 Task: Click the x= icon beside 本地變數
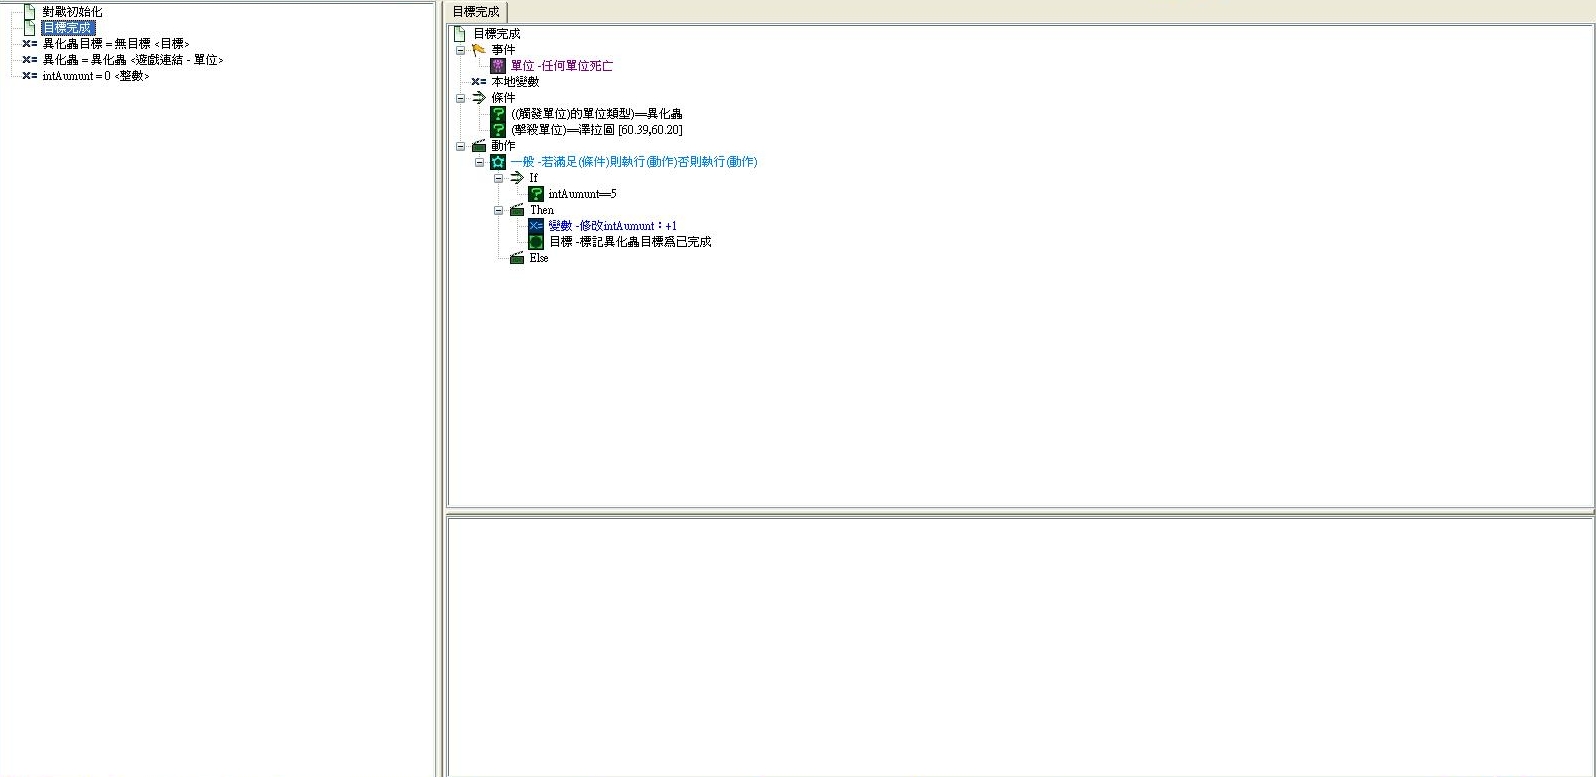tap(479, 82)
